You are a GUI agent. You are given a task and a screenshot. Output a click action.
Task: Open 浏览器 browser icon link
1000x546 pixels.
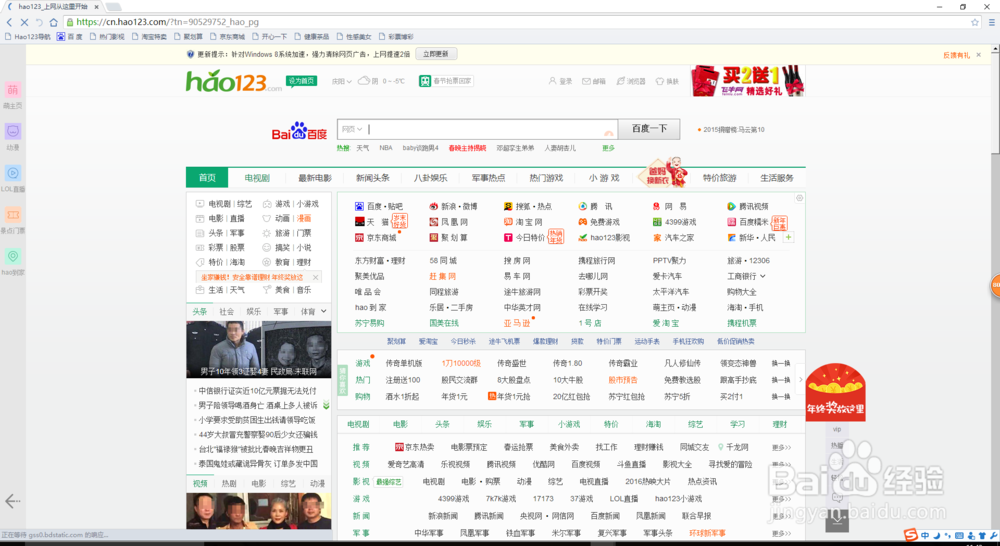[621, 82]
